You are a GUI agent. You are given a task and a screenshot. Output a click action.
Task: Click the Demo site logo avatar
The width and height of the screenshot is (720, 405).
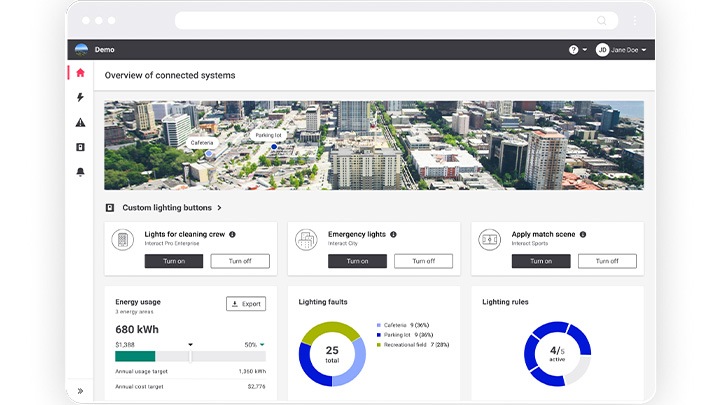click(81, 50)
